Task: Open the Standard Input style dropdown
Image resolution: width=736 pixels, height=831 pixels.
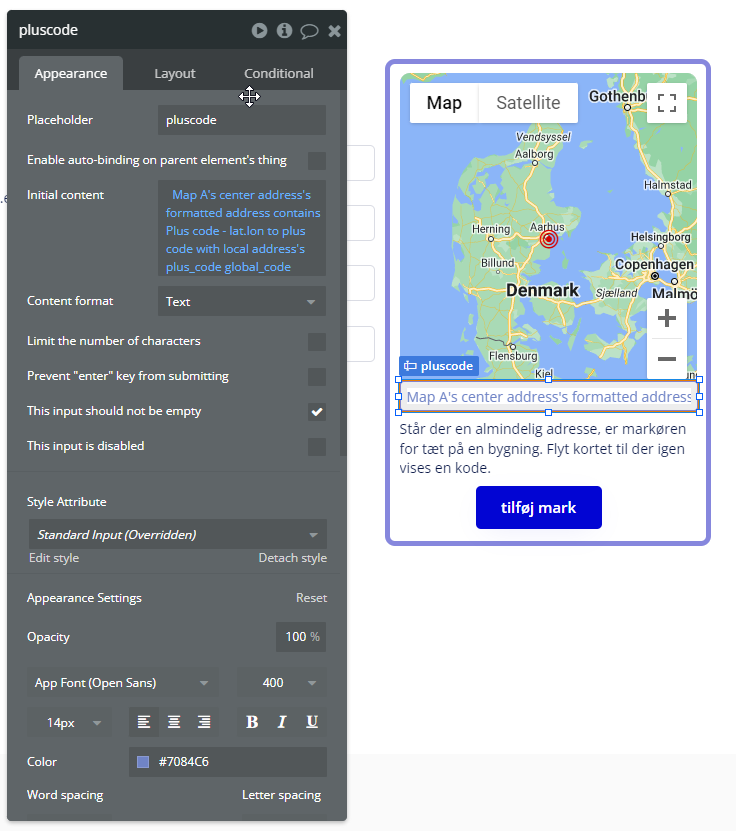Action: tap(178, 534)
